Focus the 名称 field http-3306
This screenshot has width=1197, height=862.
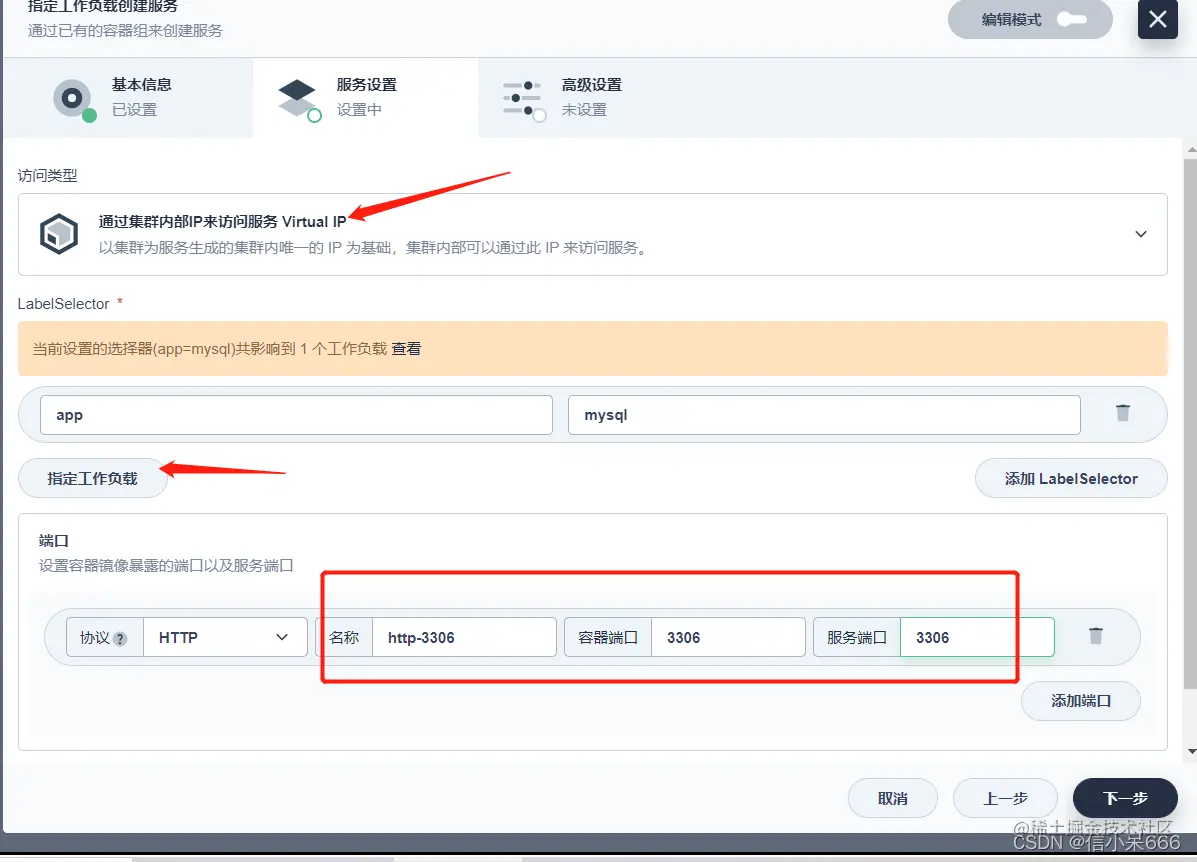tap(464, 638)
